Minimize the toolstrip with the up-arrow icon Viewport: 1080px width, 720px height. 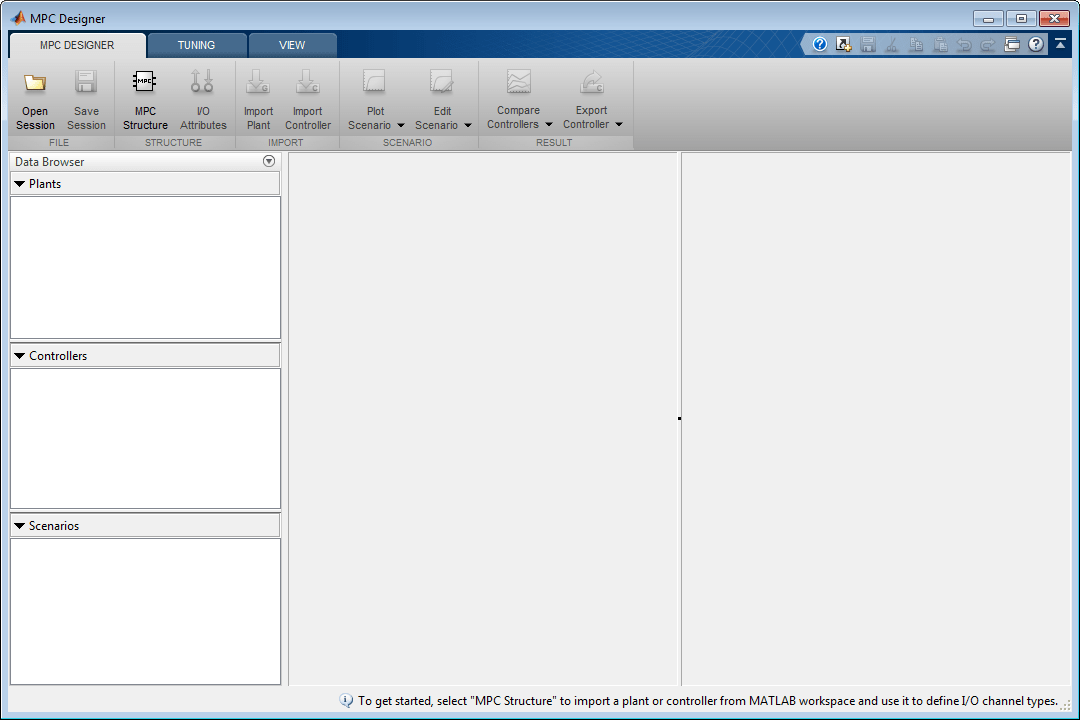1061,44
